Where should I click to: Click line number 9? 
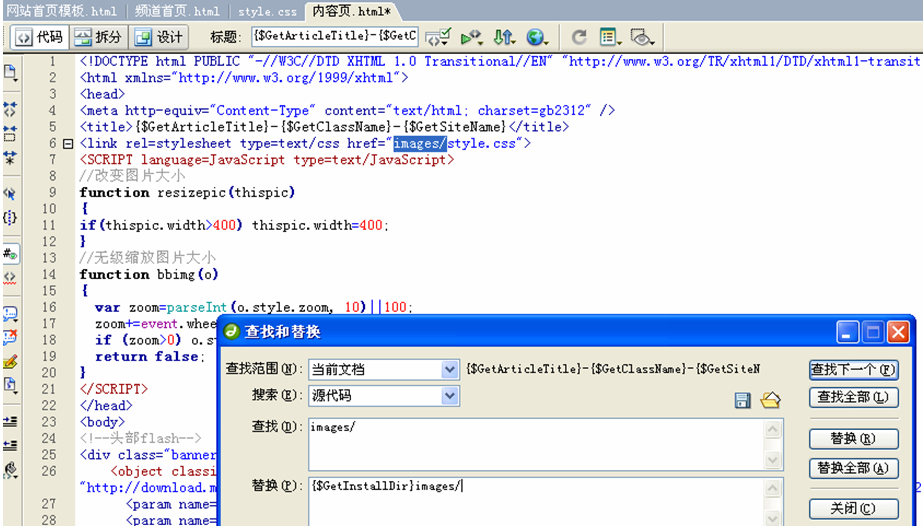pos(52,192)
